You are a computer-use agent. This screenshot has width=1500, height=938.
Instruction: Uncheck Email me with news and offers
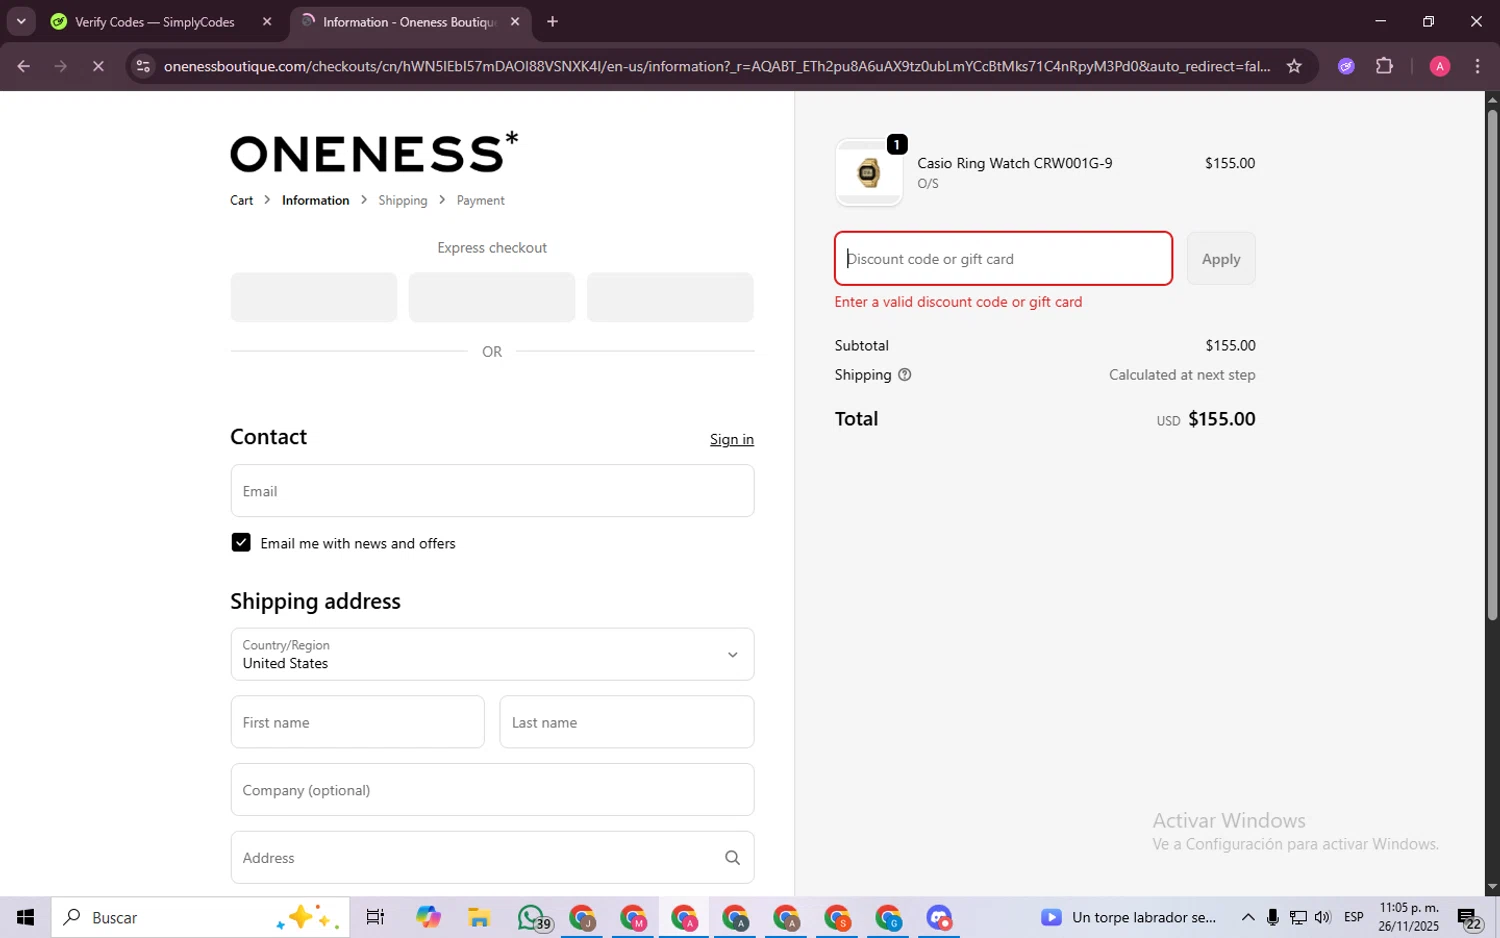pyautogui.click(x=241, y=542)
